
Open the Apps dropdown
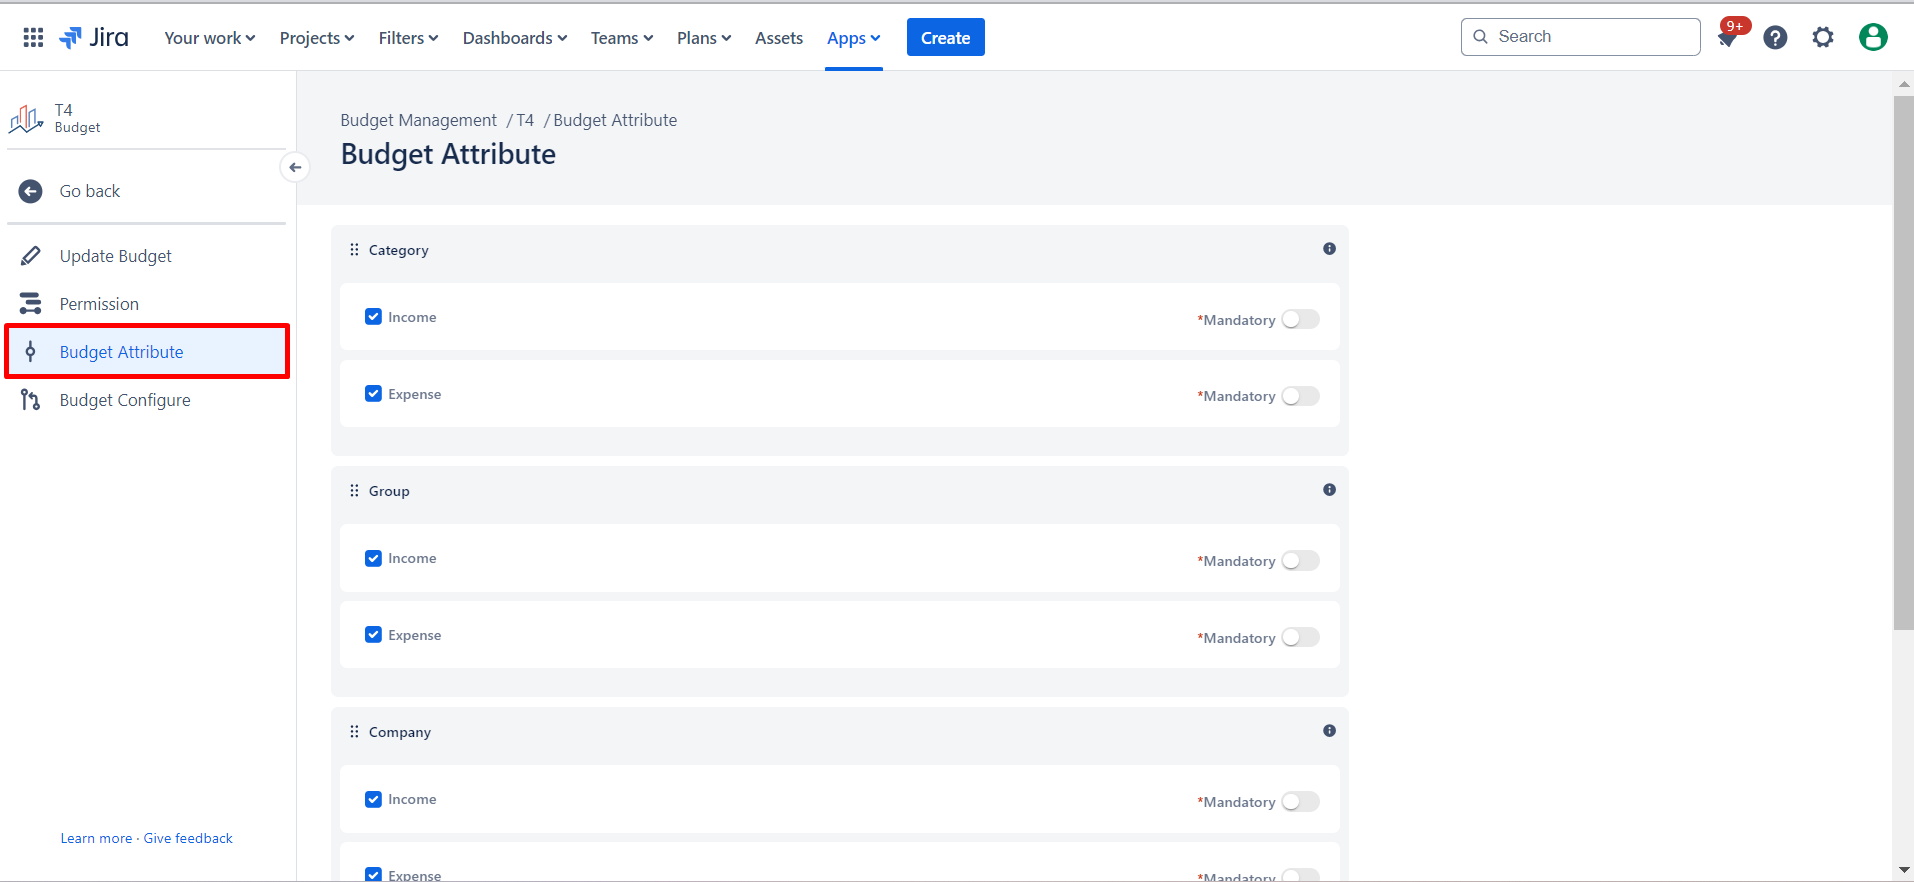854,38
